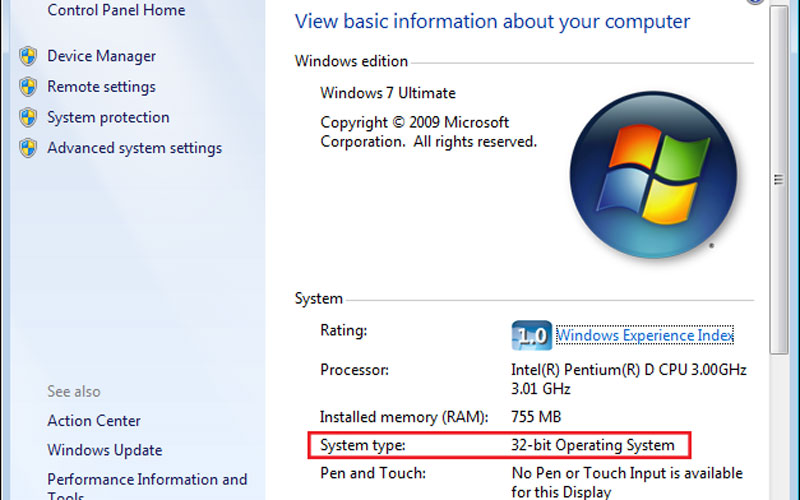Select the 755 MB installed memory value
Viewport: 800px width, 500px height.
[x=536, y=417]
